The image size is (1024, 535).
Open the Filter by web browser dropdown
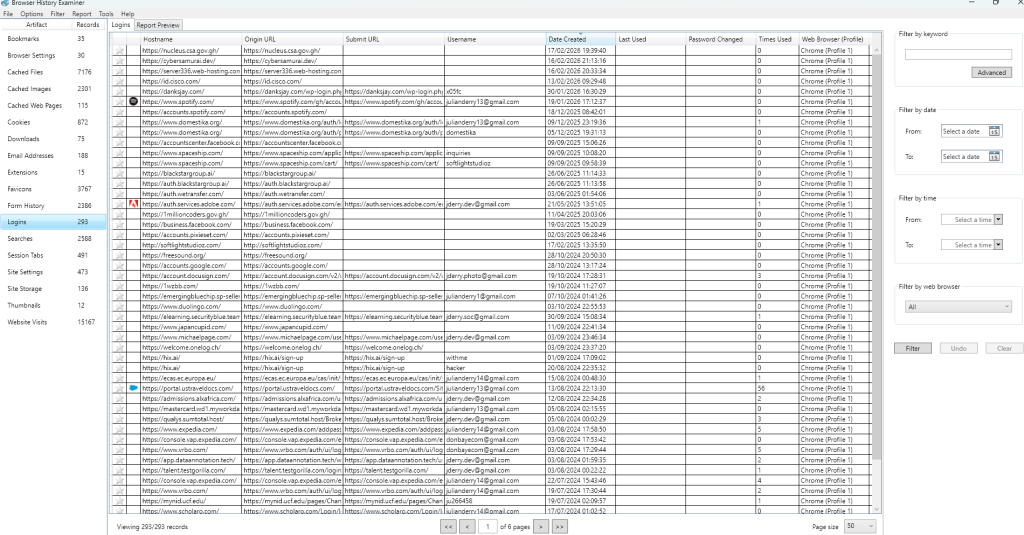[958, 307]
